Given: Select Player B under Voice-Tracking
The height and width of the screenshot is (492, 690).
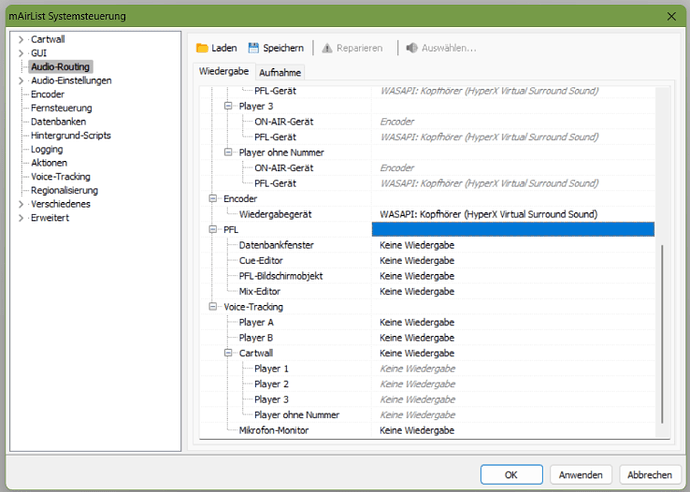Looking at the screenshot, I should (256, 338).
